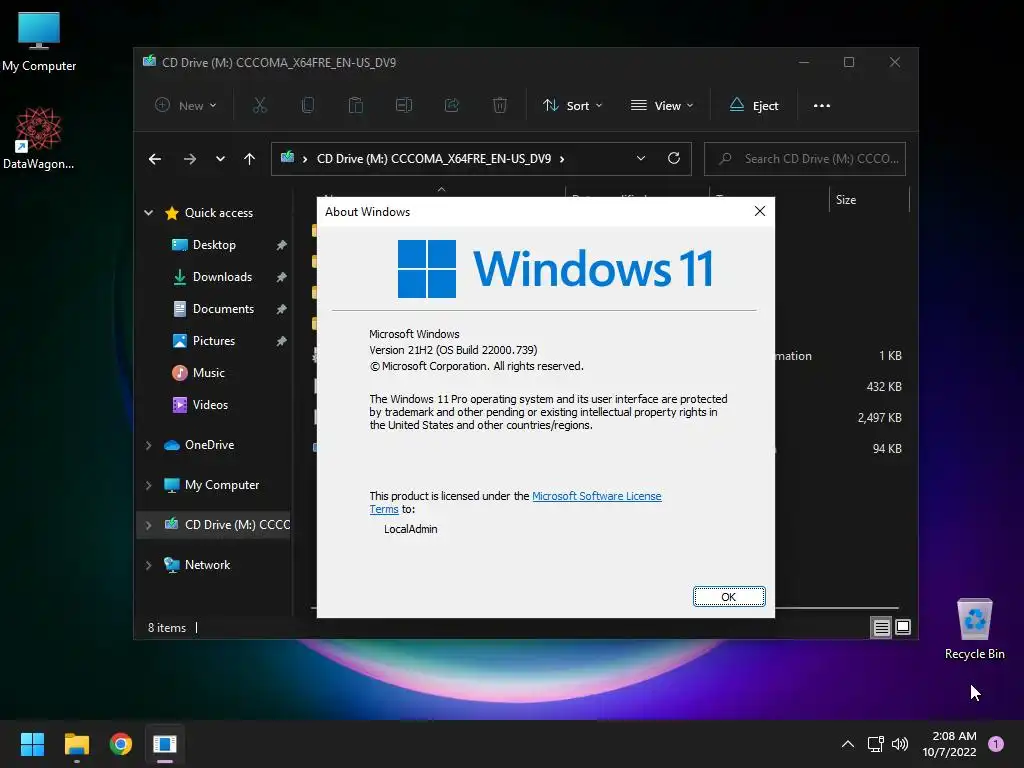Unpin Desktop via its pin icon
The height and width of the screenshot is (768, 1024).
tap(281, 245)
